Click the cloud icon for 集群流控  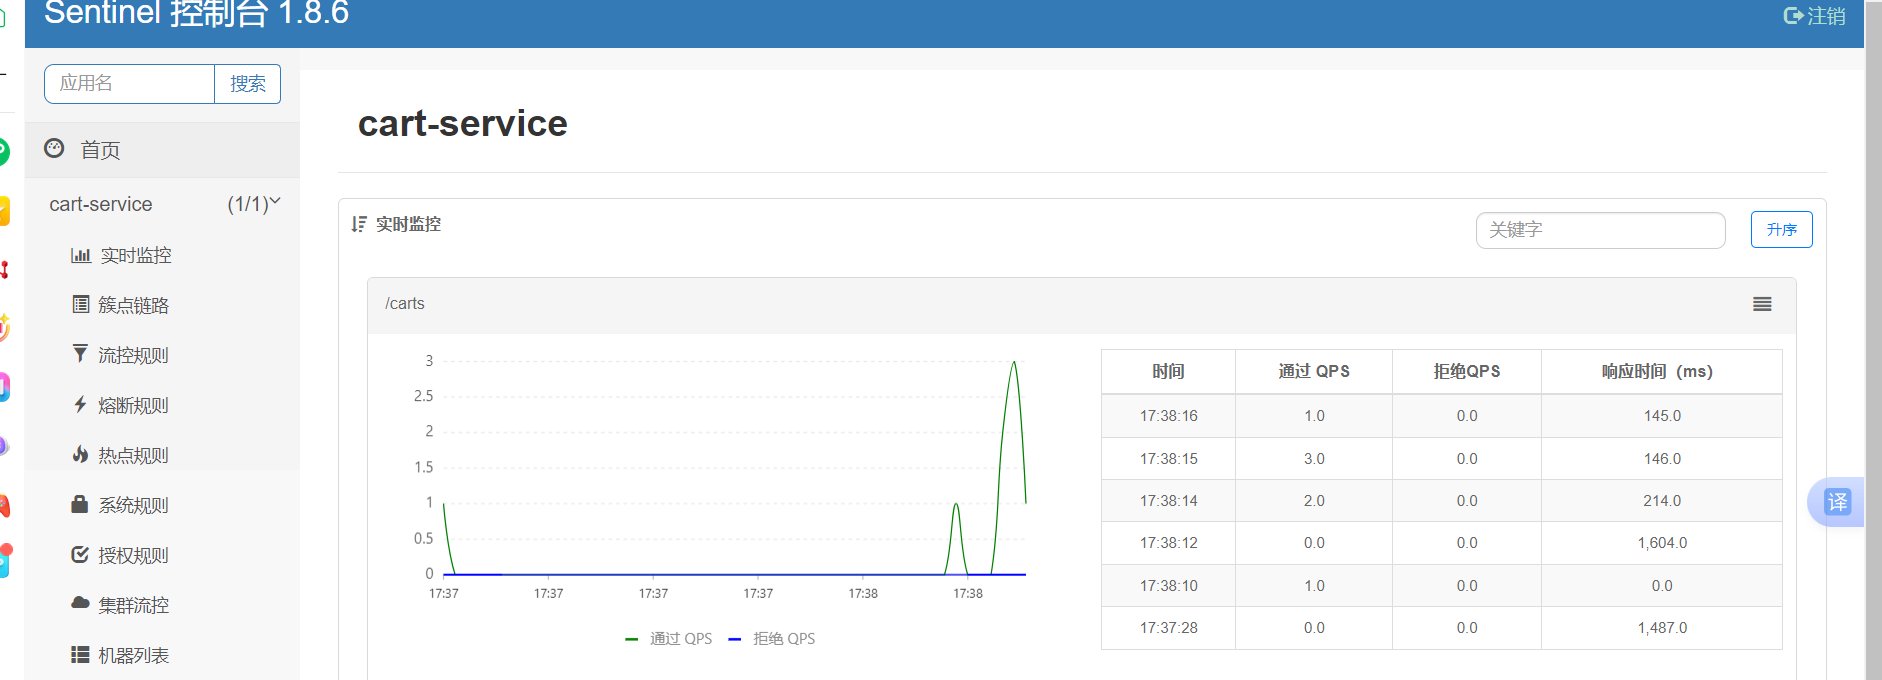click(x=80, y=603)
